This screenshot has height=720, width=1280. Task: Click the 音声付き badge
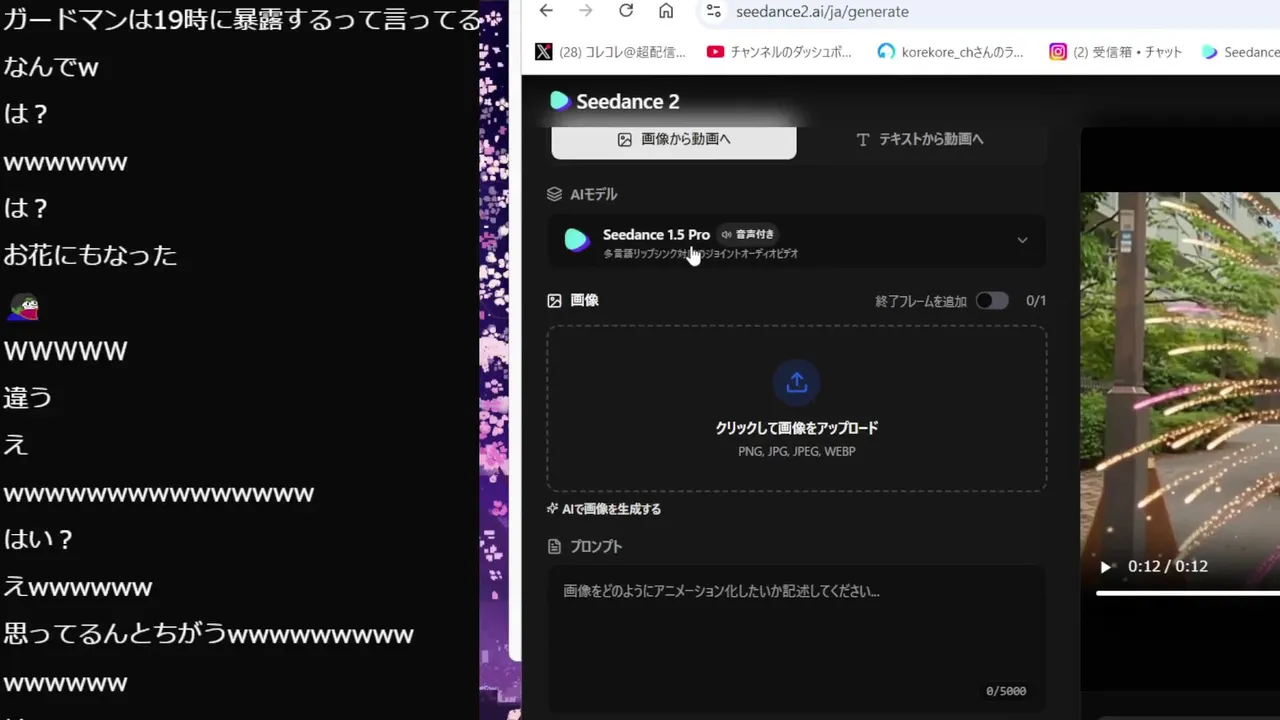(746, 234)
